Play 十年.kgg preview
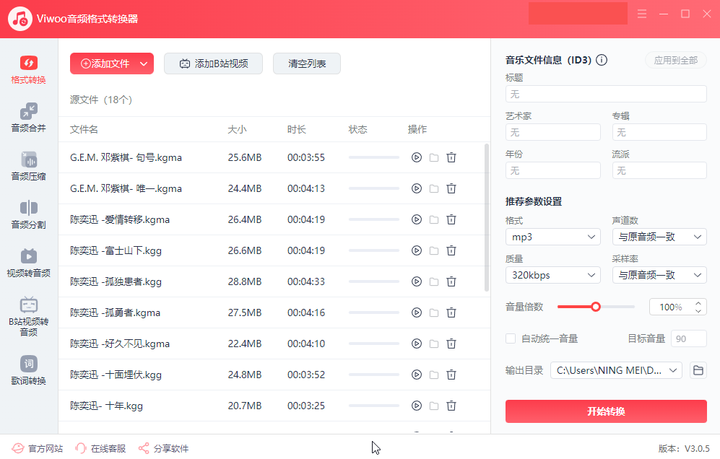Screen dimensions: 720x459 pyautogui.click(x=416, y=406)
